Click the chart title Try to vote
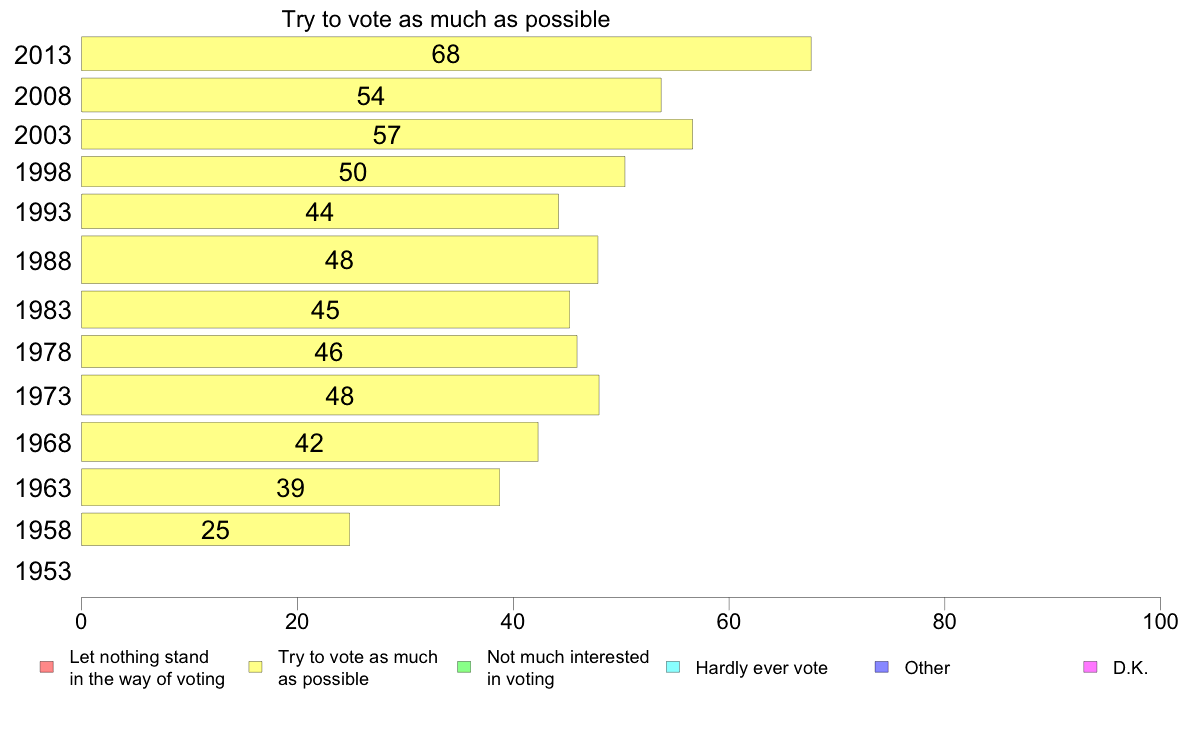 point(446,19)
